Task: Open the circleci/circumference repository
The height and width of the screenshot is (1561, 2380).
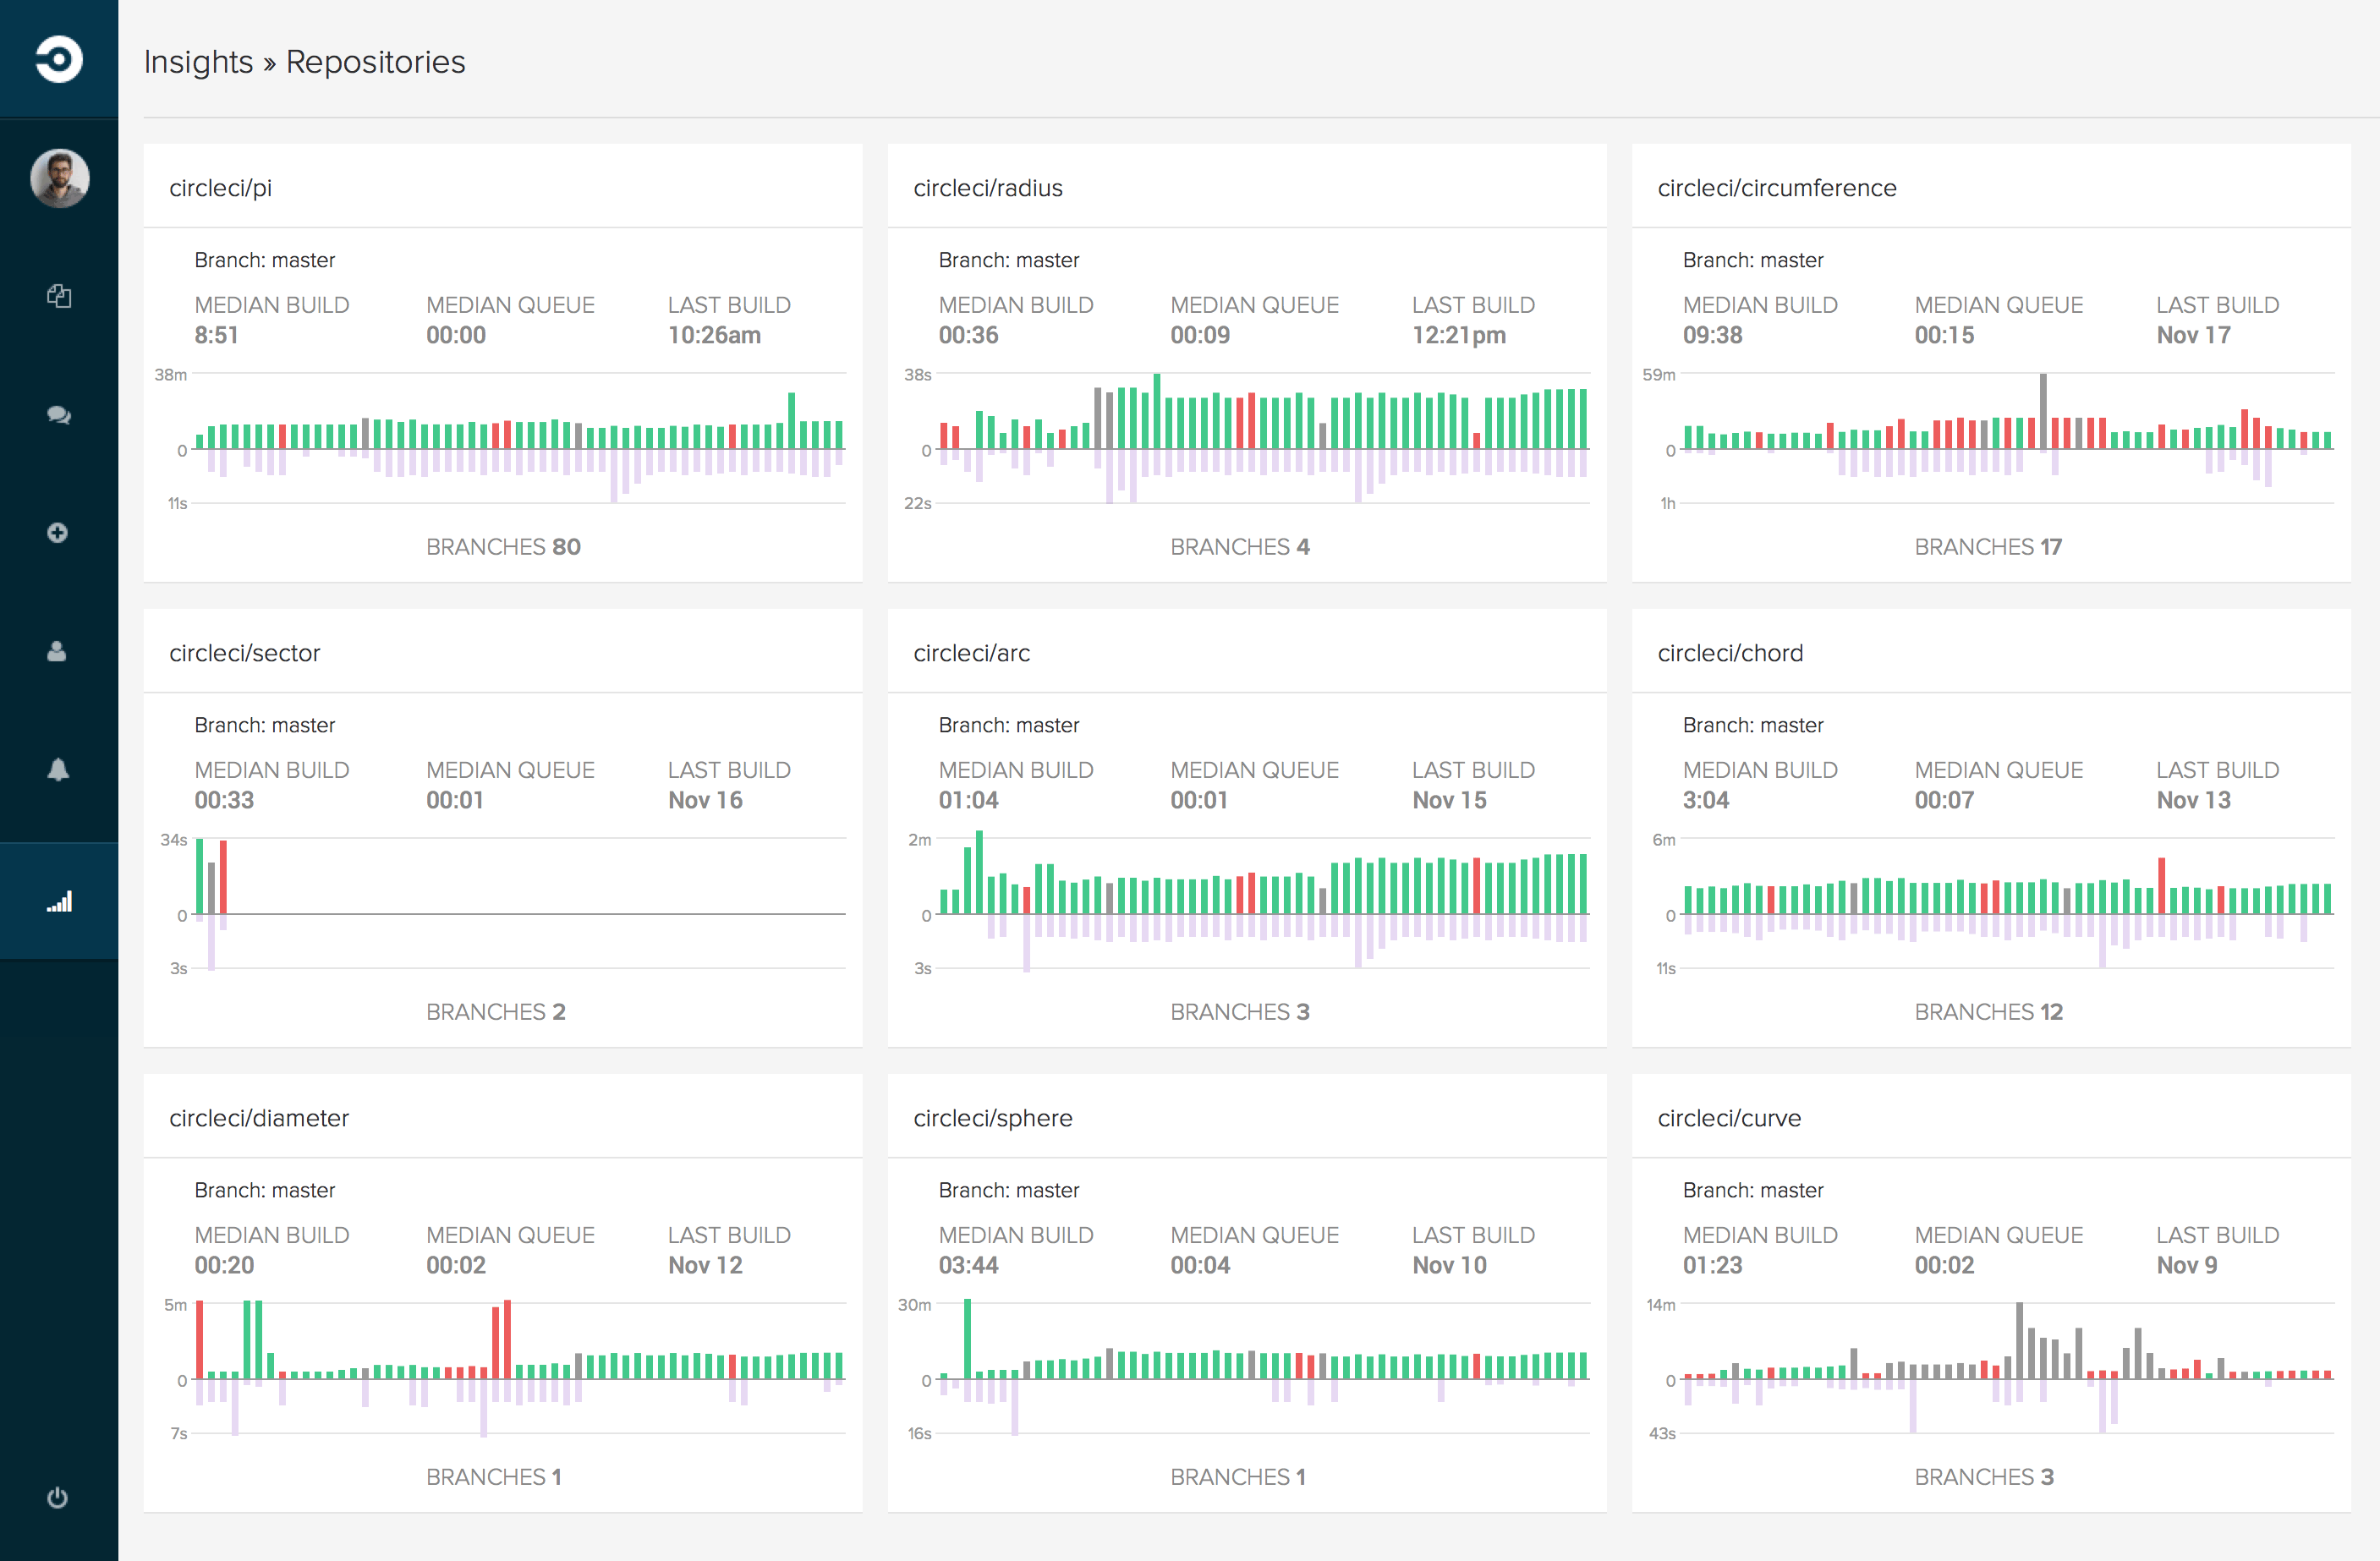Action: click(1776, 188)
